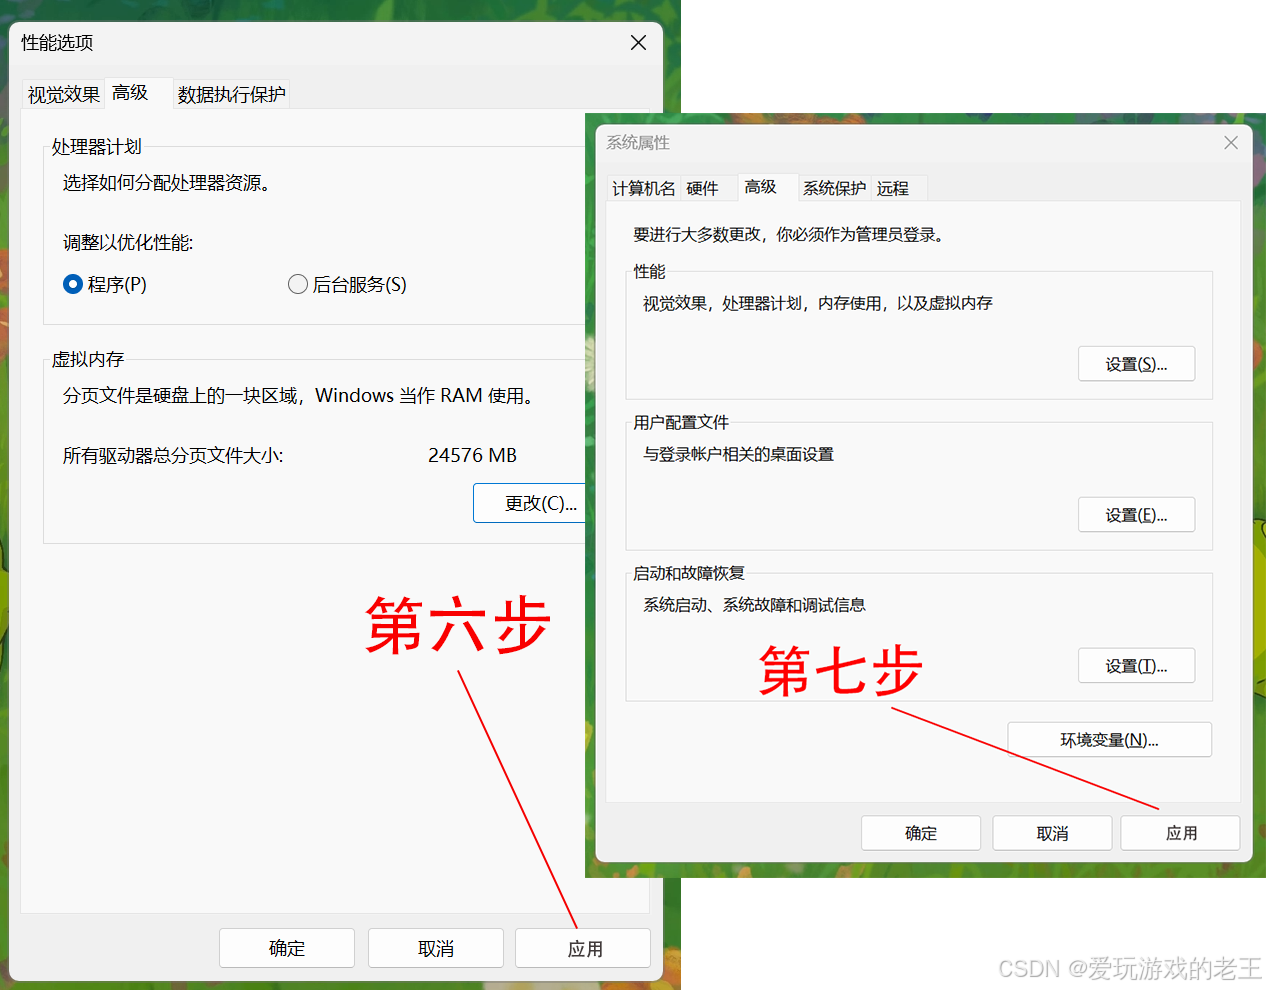Switch to the 视觉效果 tab
Screen dimensions: 1266x990
[62, 93]
